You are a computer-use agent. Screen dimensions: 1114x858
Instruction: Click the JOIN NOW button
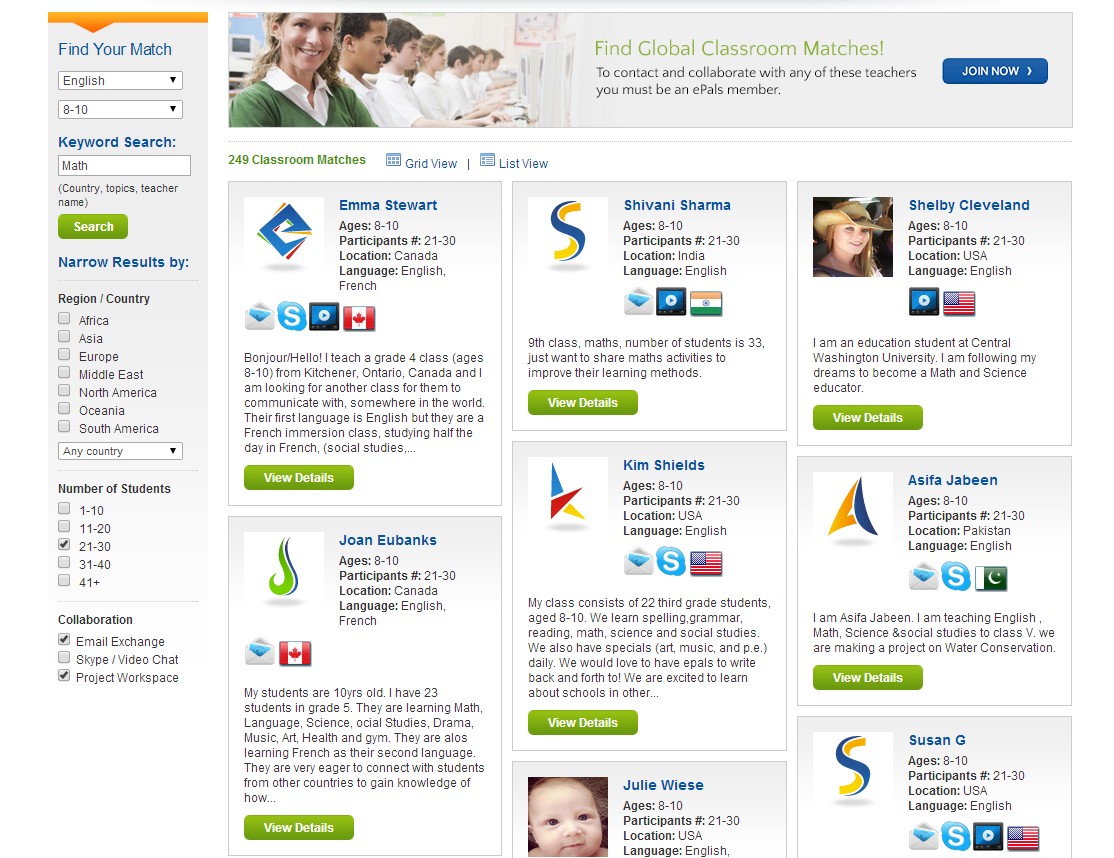995,71
